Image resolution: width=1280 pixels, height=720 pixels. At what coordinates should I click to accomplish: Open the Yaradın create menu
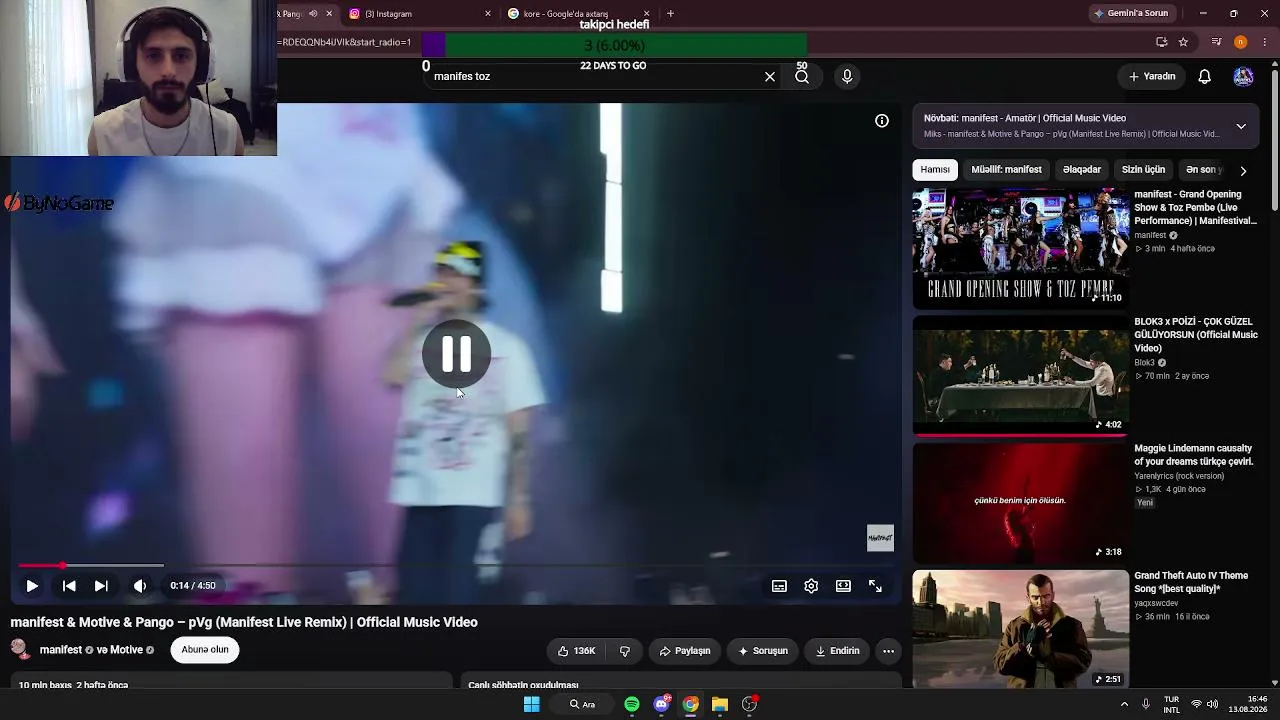[x=1152, y=76]
